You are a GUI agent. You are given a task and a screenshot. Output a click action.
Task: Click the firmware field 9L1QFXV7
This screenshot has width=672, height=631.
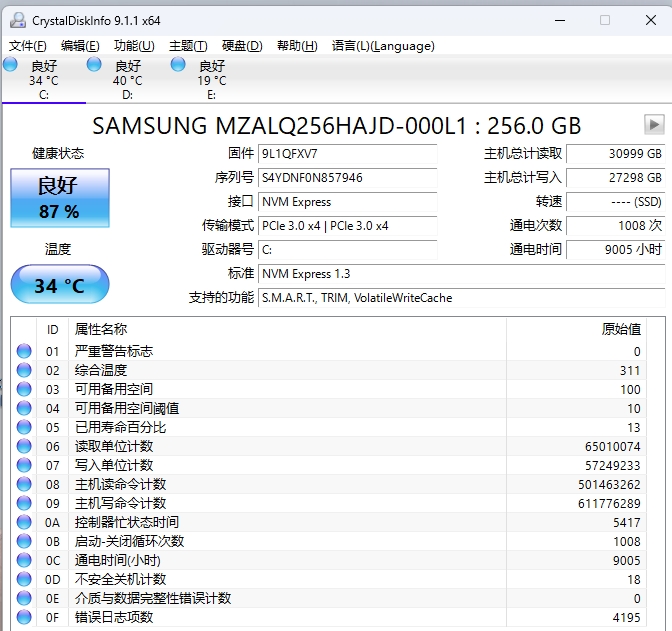(x=348, y=154)
